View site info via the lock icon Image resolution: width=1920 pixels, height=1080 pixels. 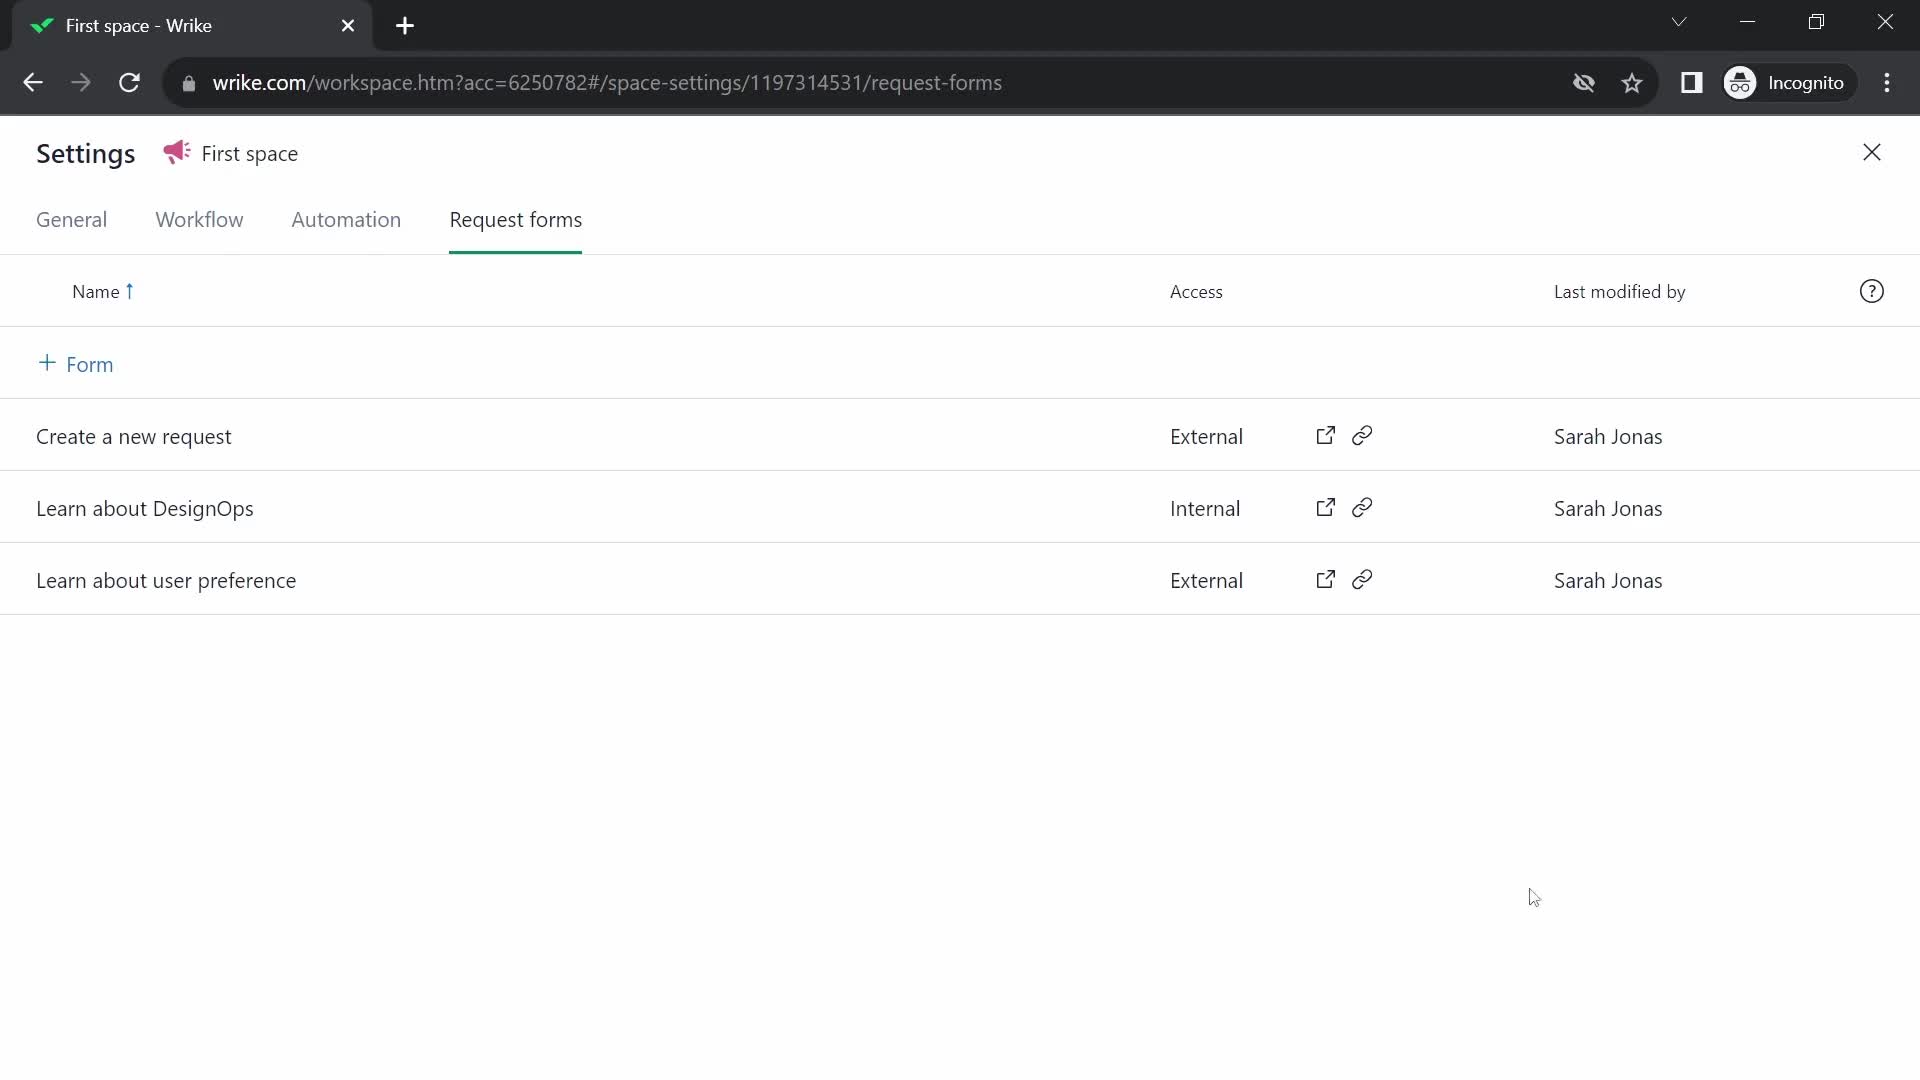coord(189,83)
